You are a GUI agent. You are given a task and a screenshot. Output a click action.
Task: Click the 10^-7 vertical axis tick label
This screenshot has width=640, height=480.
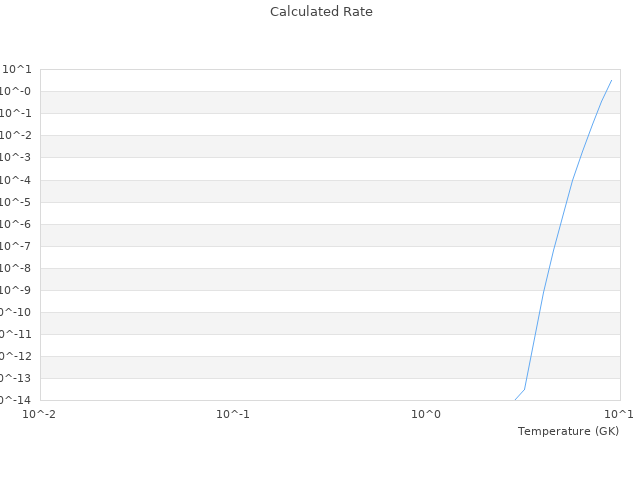point(17,246)
